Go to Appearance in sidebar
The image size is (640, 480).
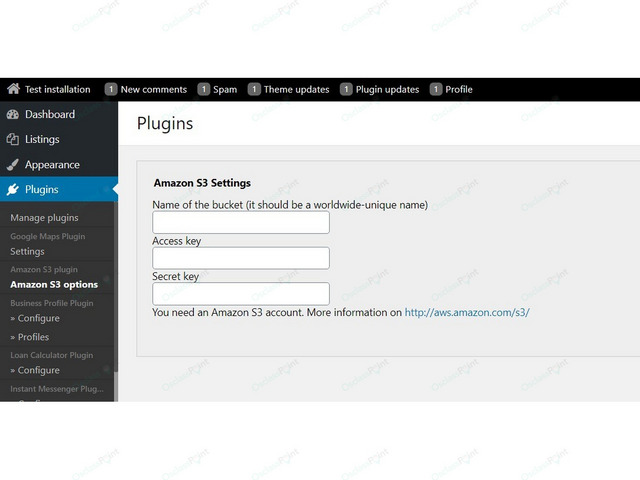click(x=52, y=165)
